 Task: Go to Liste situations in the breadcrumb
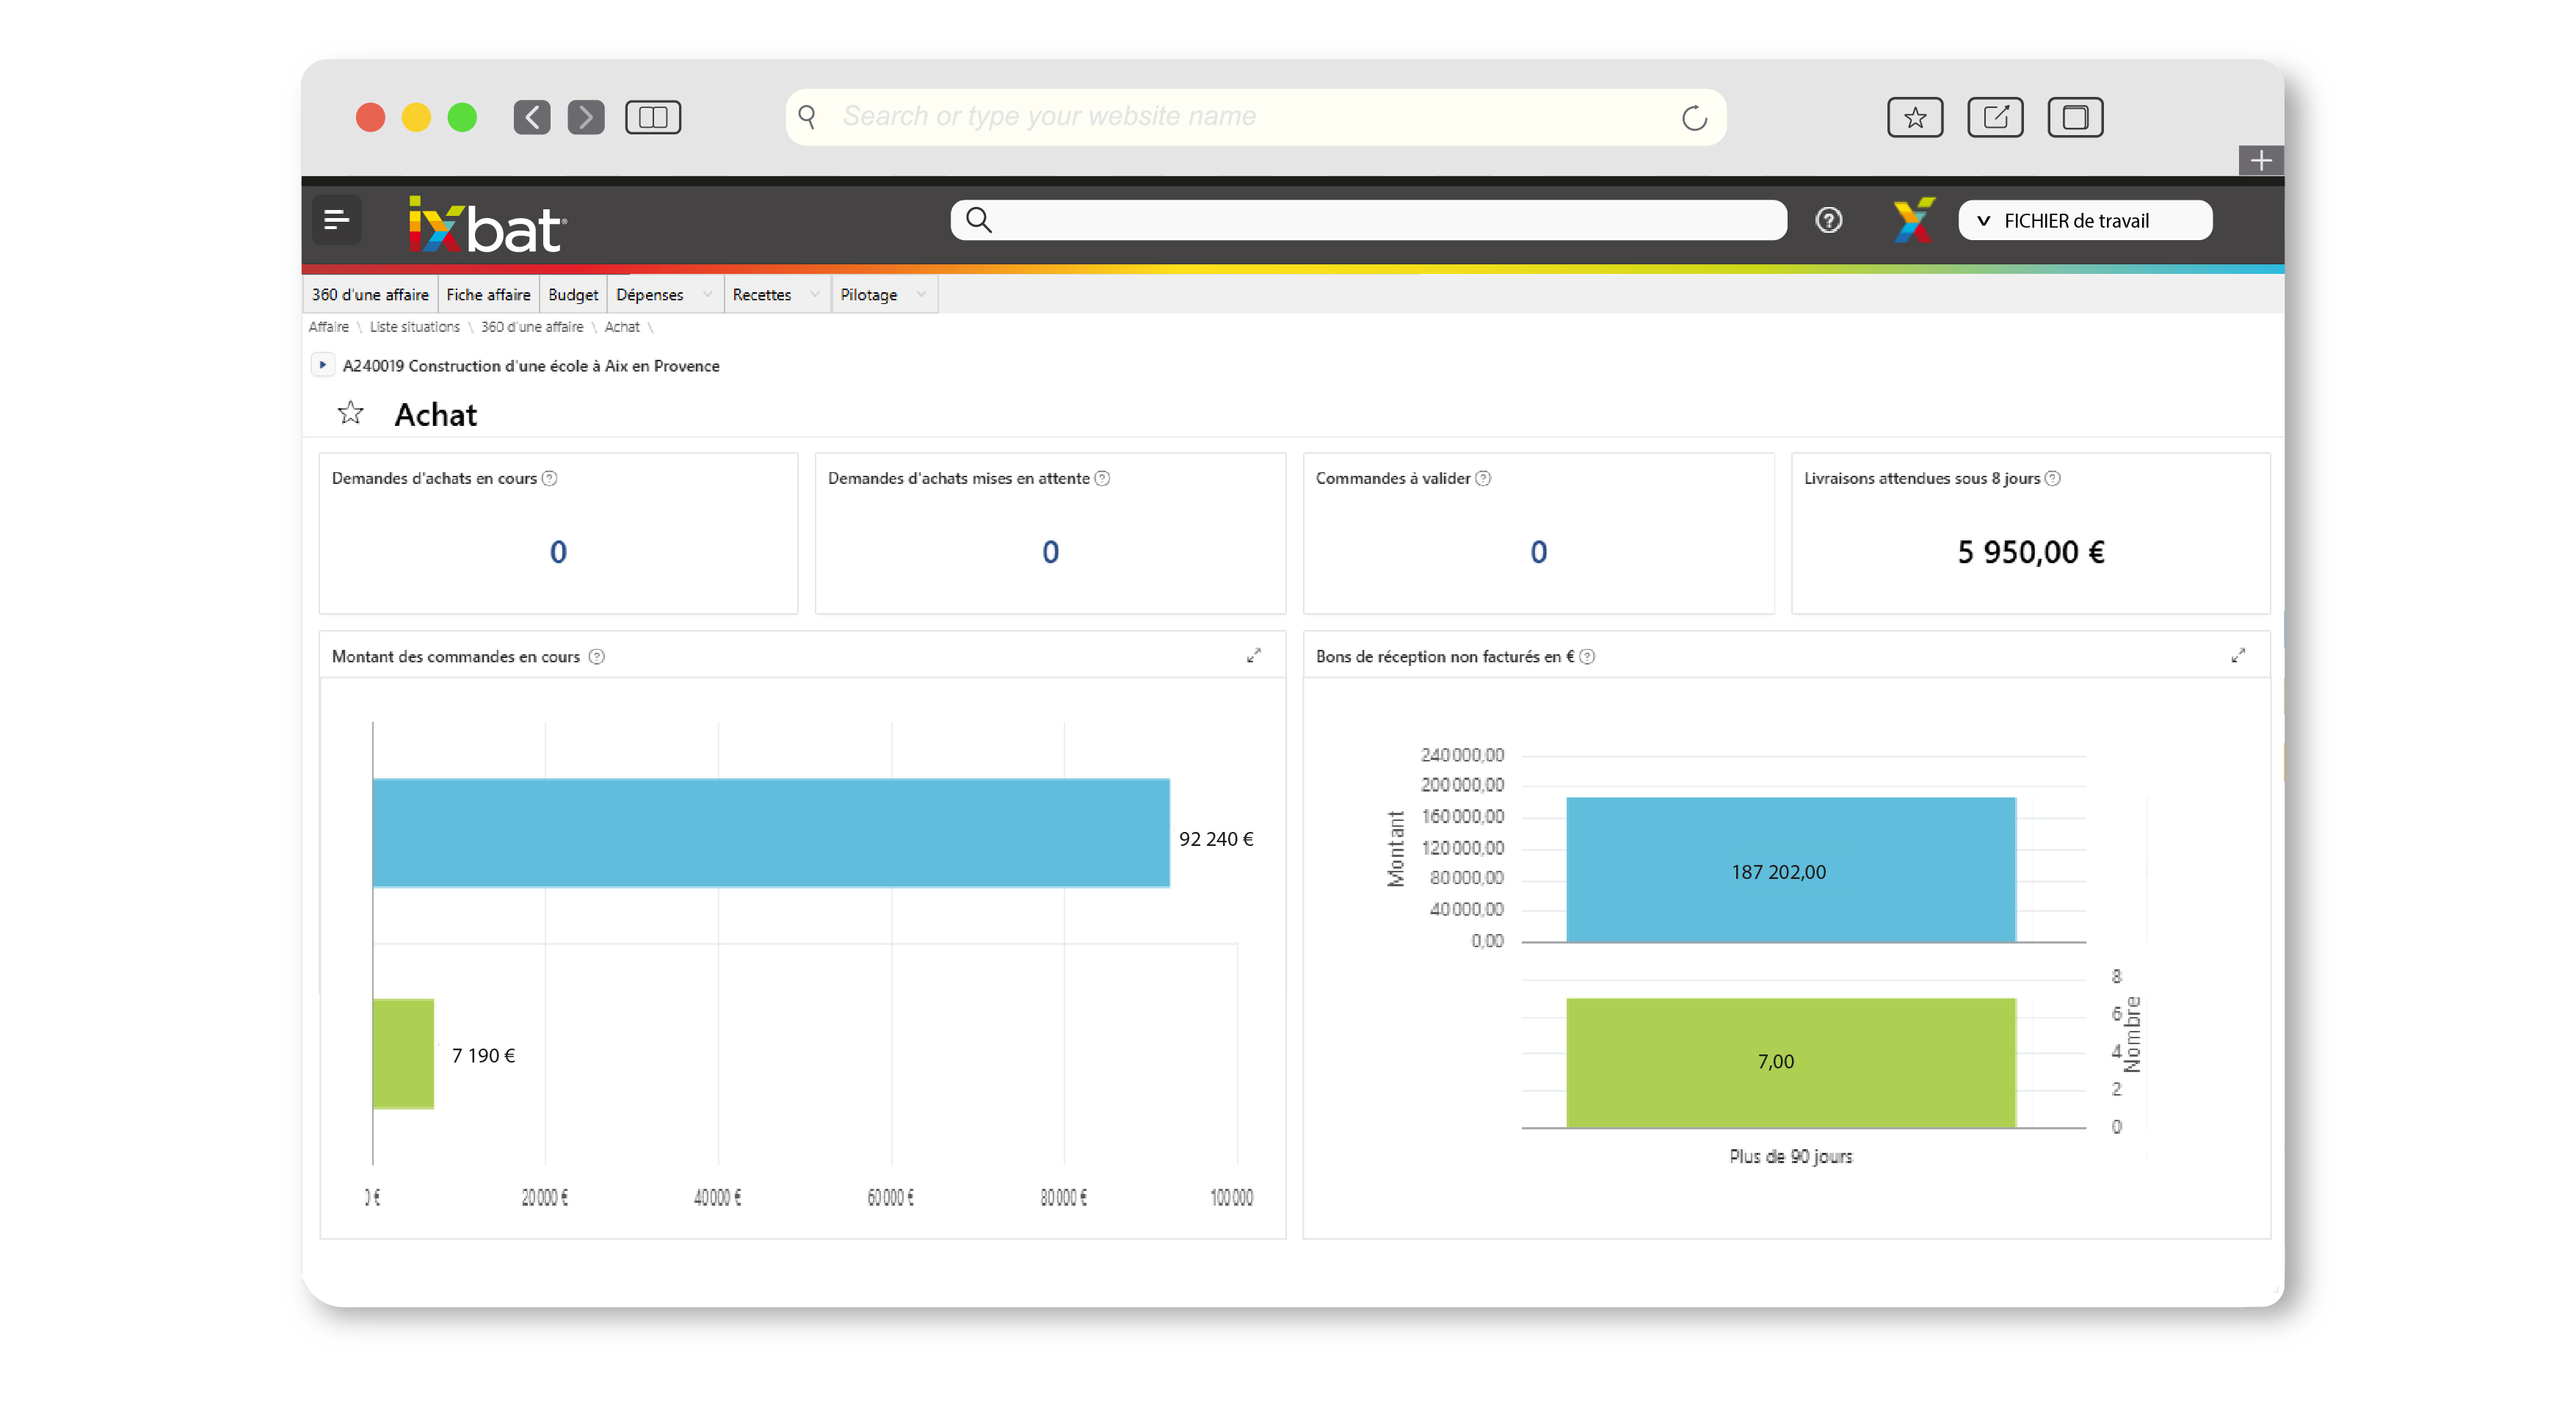click(x=414, y=327)
